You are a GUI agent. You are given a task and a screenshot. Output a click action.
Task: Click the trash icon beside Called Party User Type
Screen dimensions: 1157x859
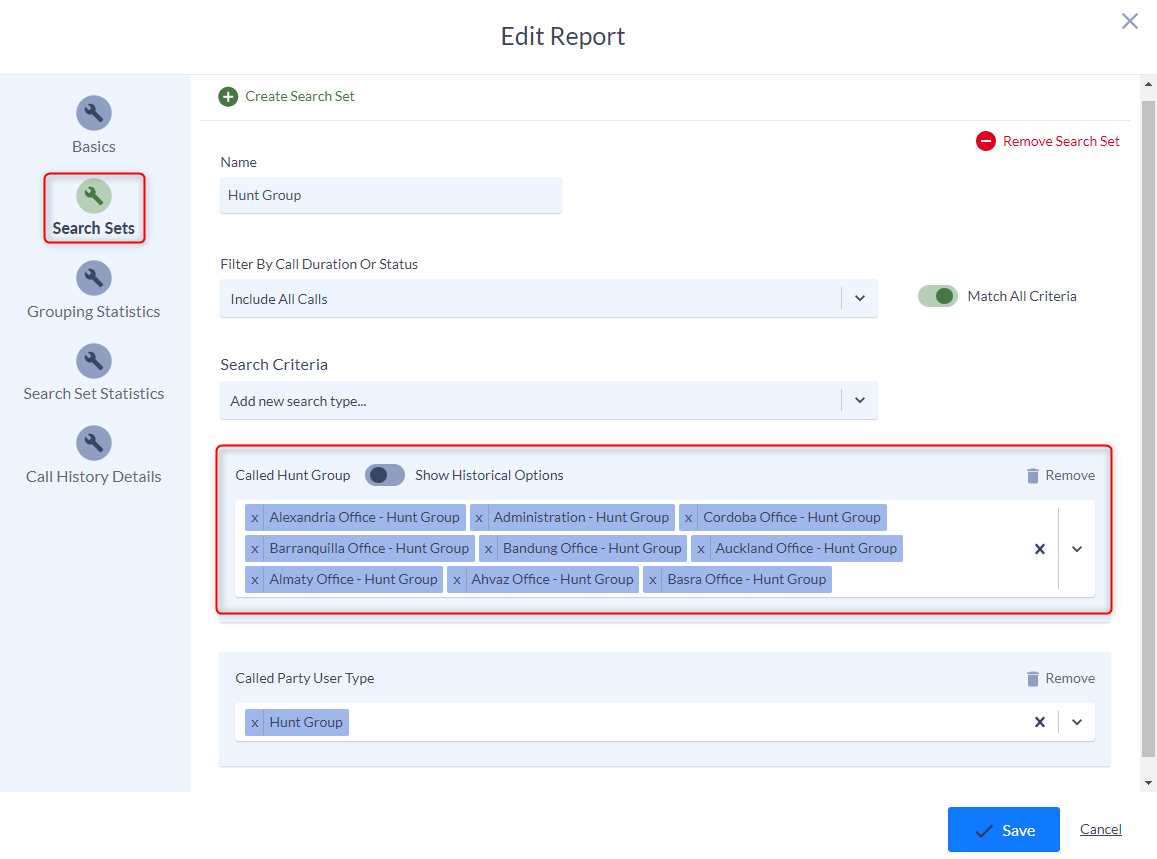[x=1034, y=678]
